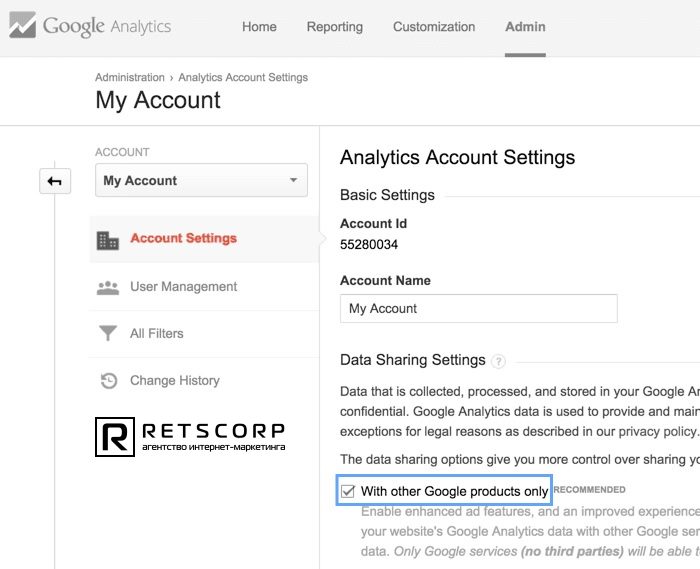This screenshot has width=700, height=569.
Task: Click the Account Name label
Action: point(385,280)
